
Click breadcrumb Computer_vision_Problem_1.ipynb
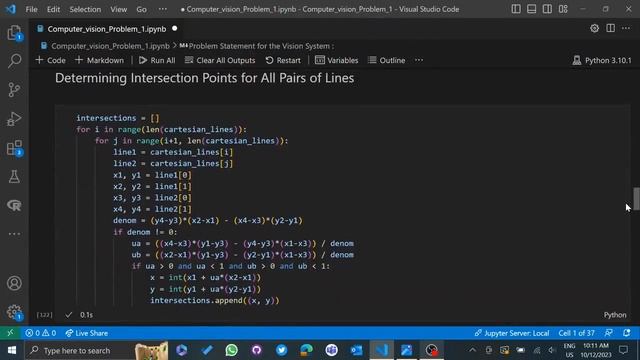[110, 46]
